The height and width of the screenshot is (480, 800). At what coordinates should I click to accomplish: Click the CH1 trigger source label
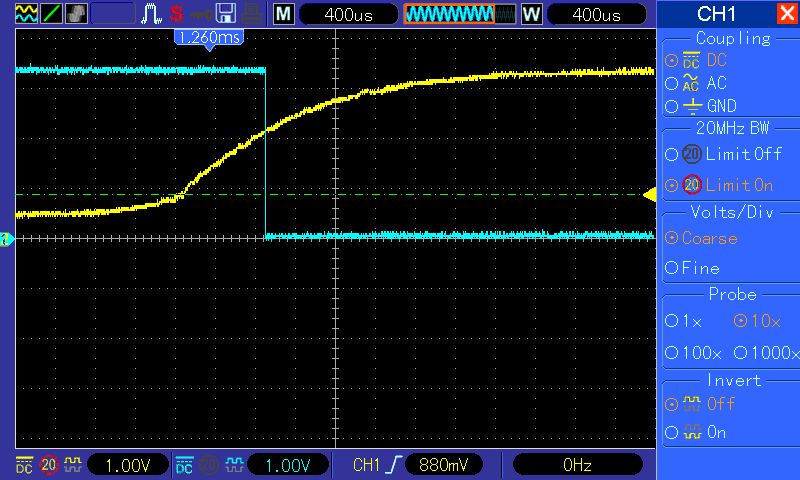(366, 465)
